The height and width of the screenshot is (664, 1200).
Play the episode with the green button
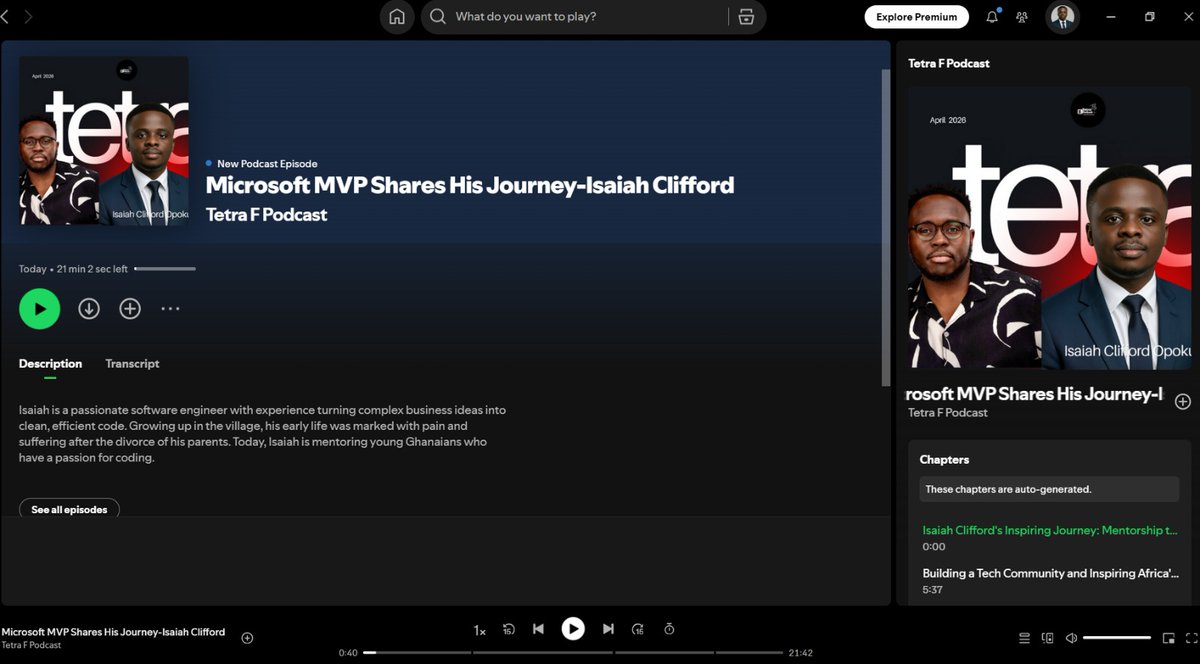[x=40, y=309]
